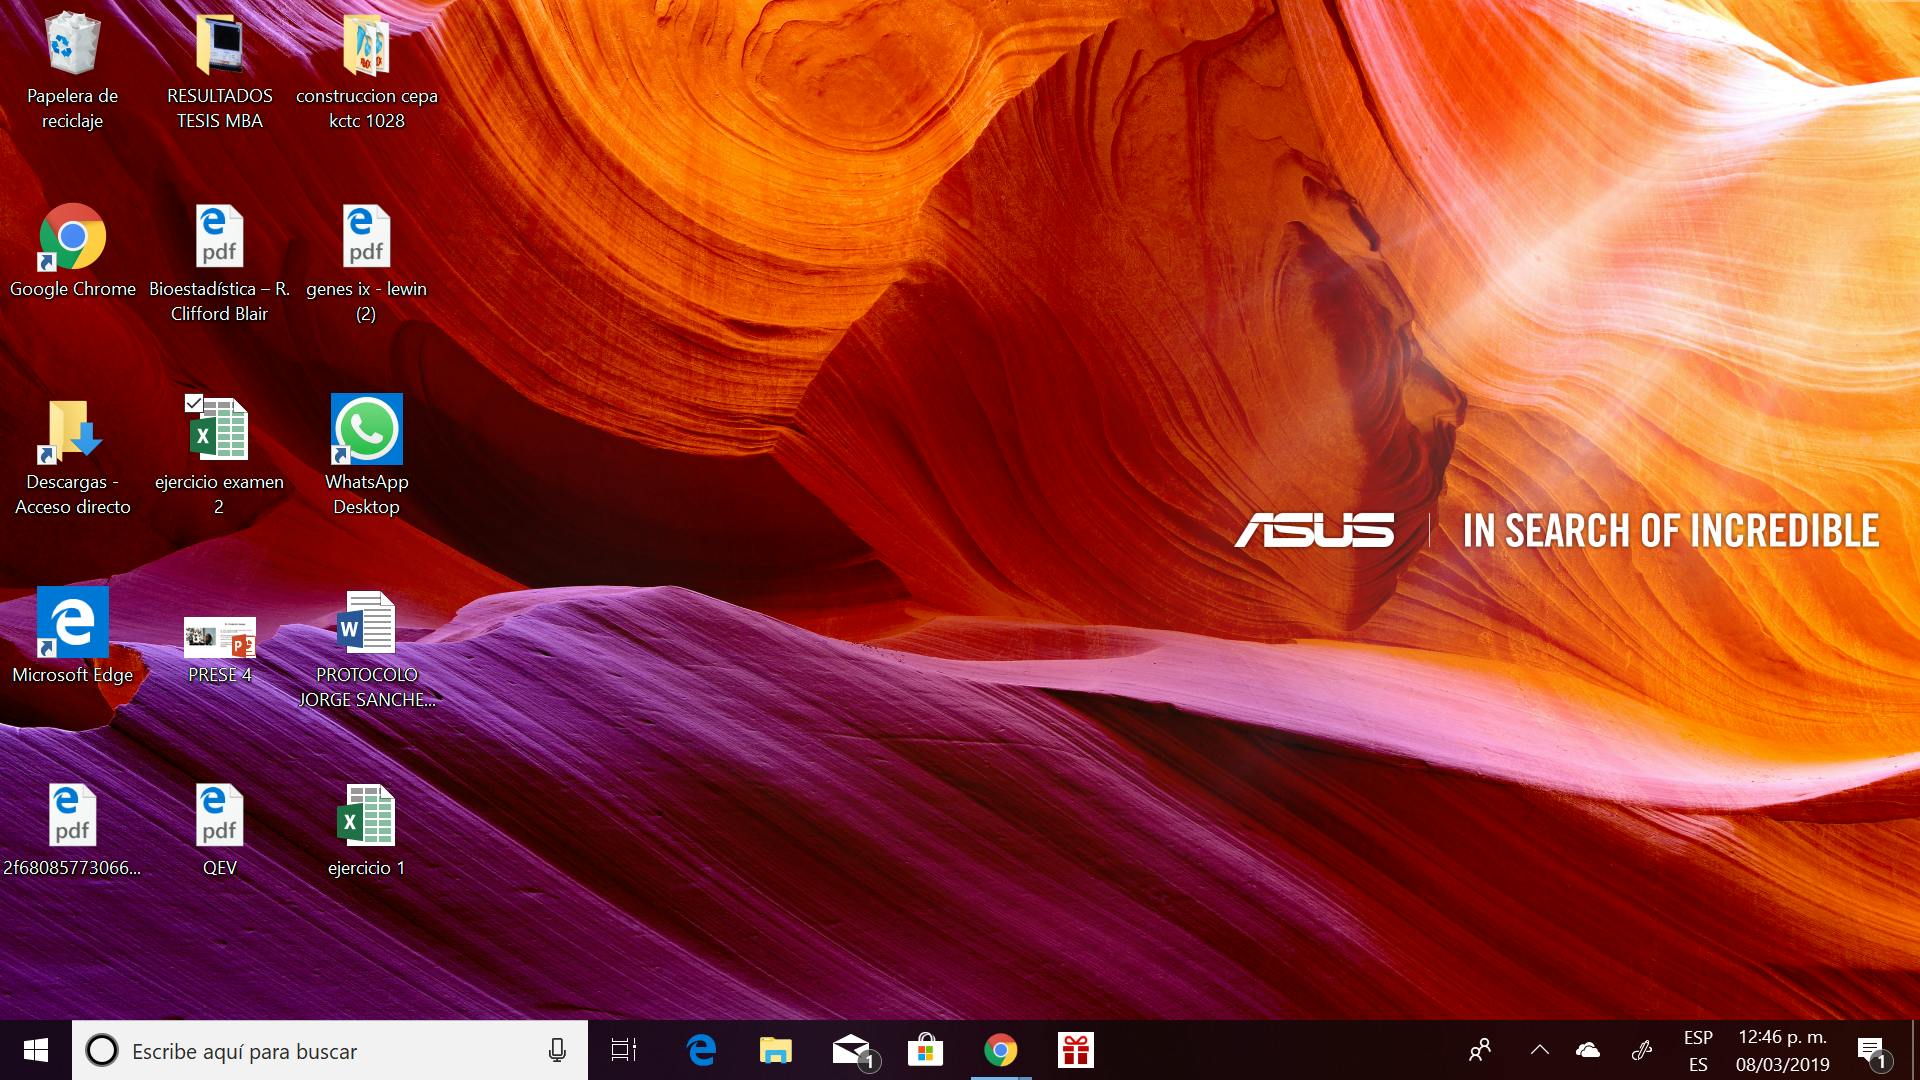Screen dimensions: 1920x1080
Task: Select the ejercicio examen 2 Excel file
Action: click(x=219, y=456)
